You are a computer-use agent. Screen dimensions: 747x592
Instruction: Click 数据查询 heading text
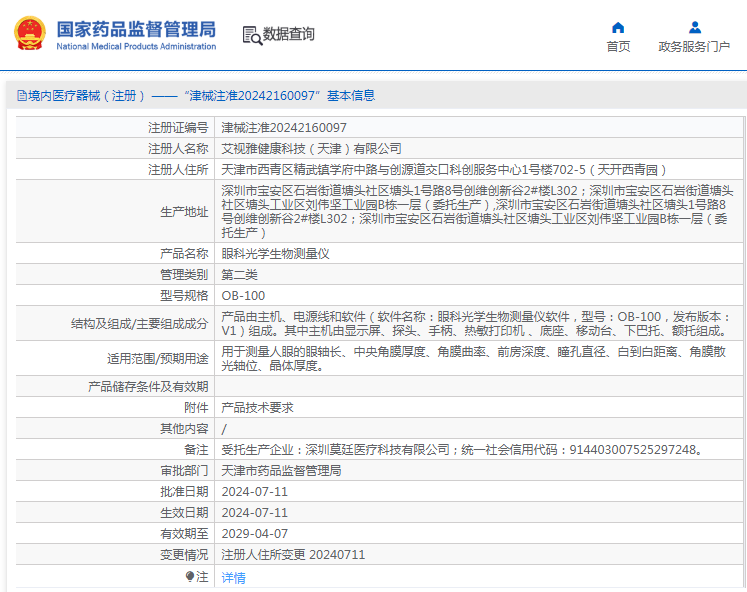289,34
